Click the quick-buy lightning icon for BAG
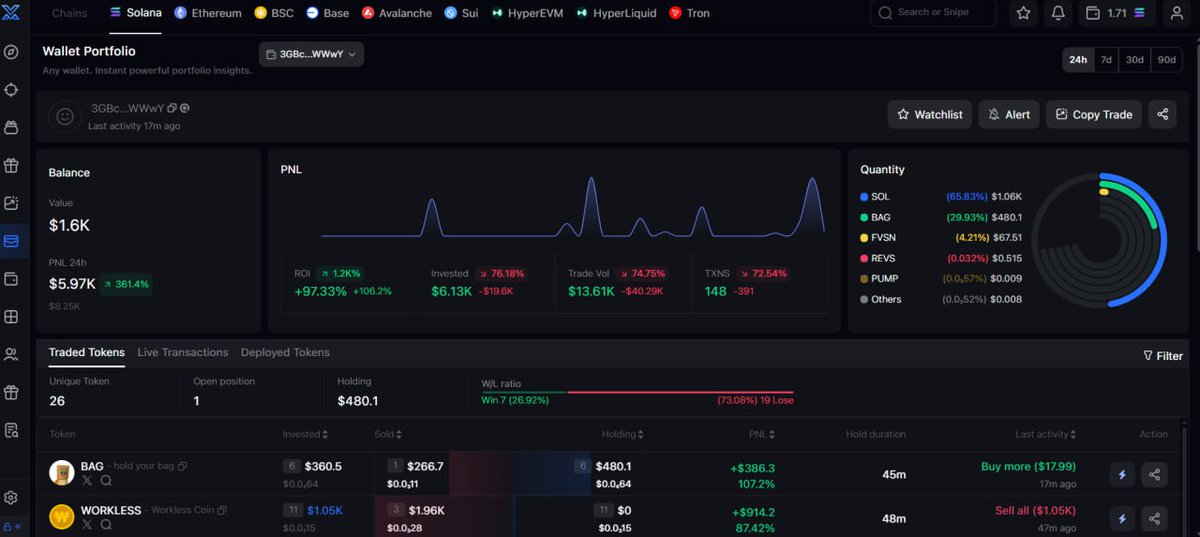 1122,474
